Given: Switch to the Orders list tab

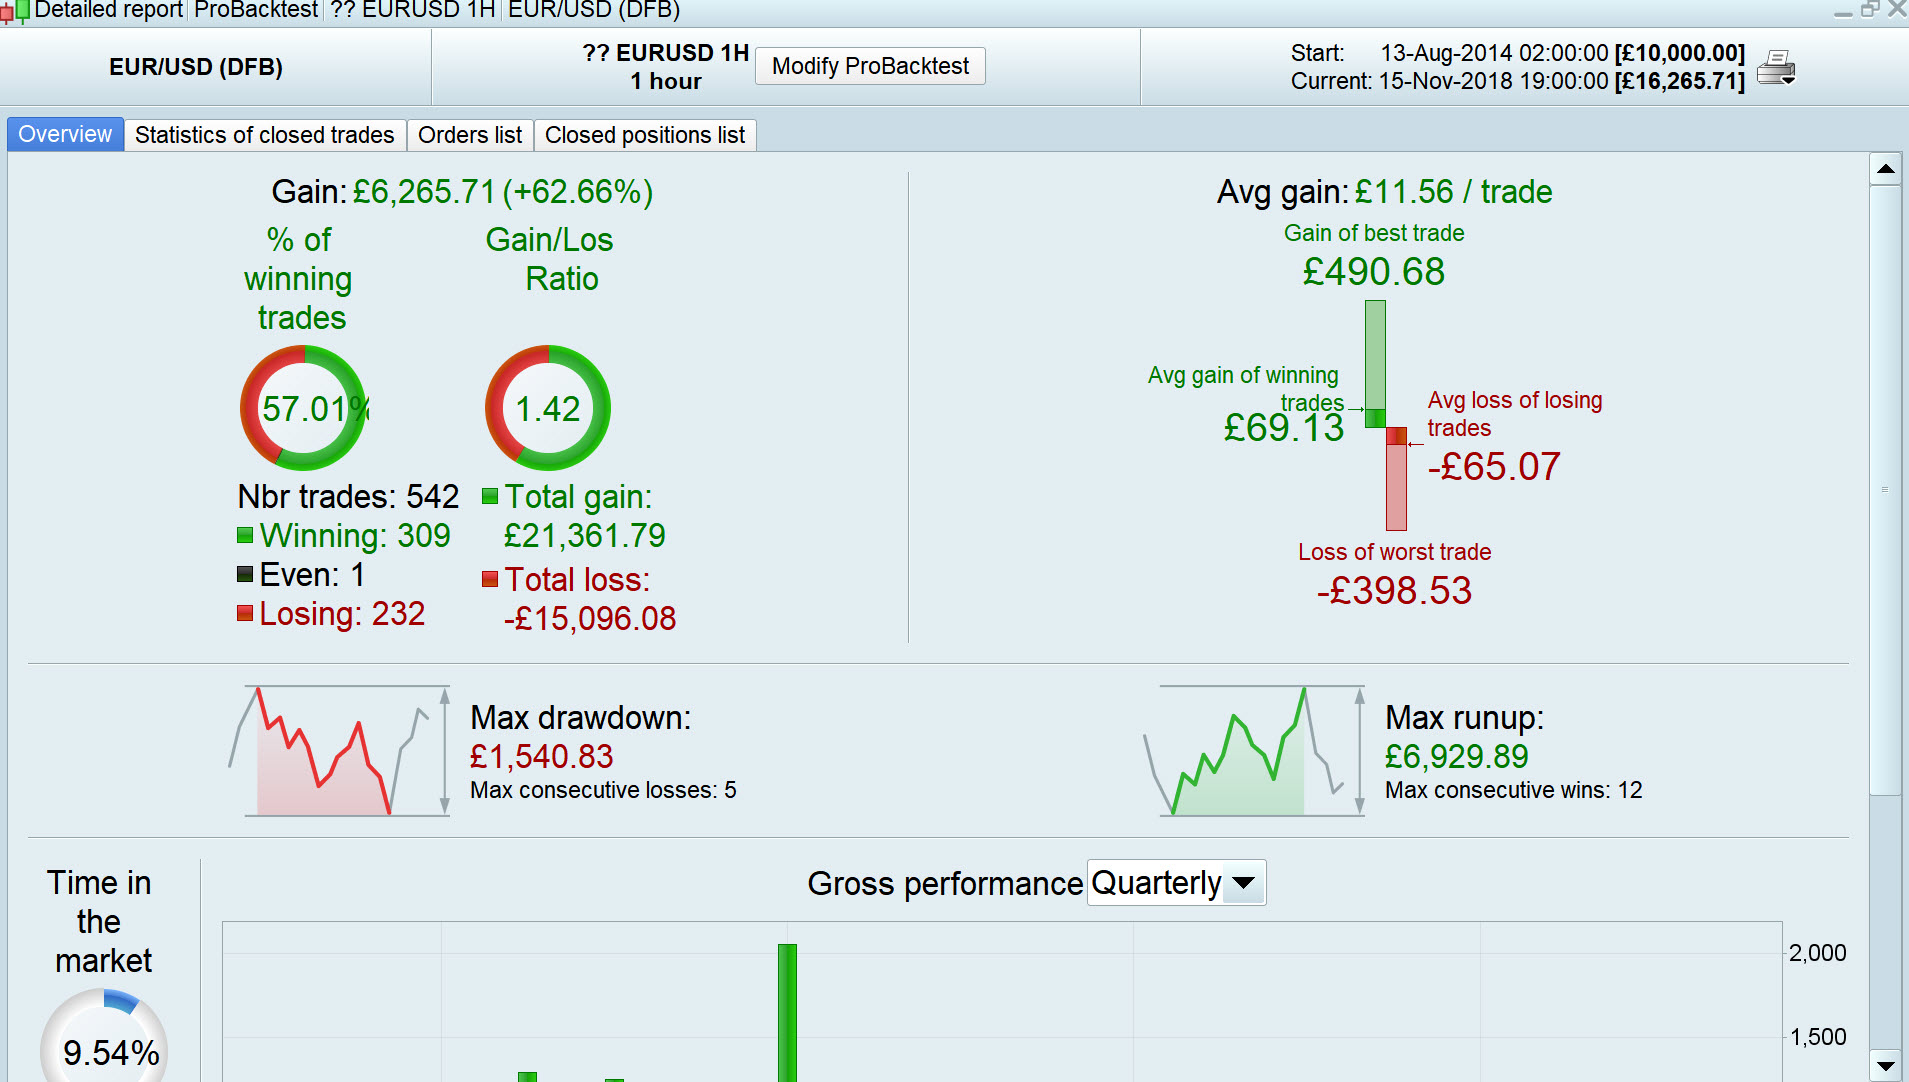Looking at the screenshot, I should coord(470,135).
